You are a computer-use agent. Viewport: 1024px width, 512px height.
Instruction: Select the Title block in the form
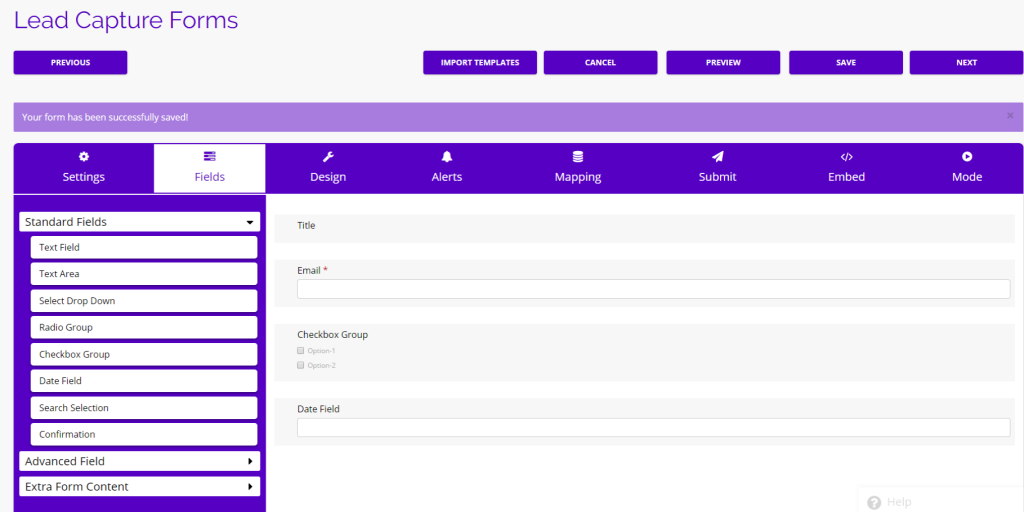click(645, 229)
